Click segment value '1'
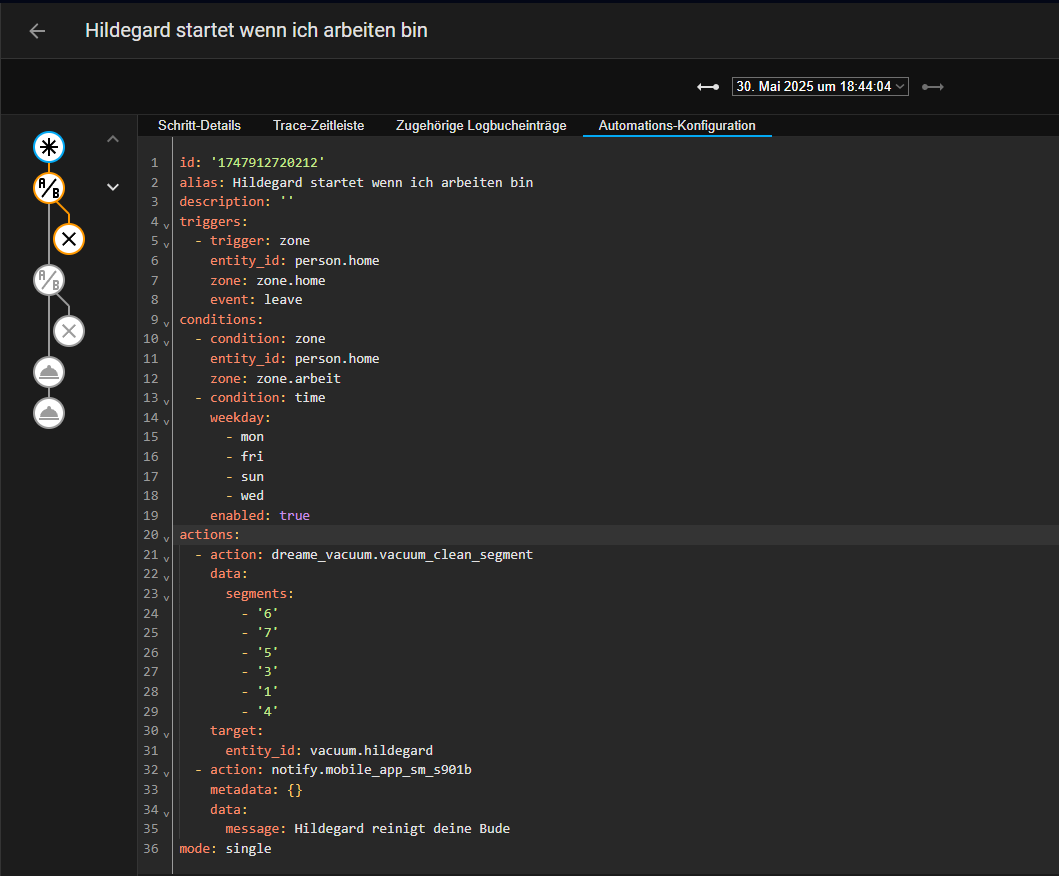 pyautogui.click(x=267, y=692)
